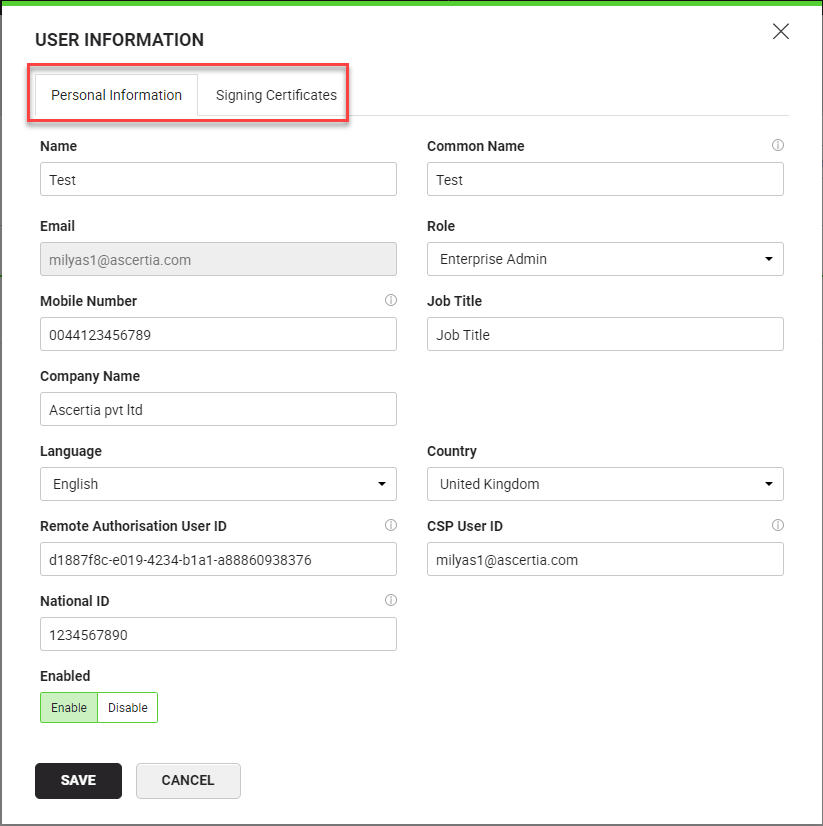Click info icon beside National ID
823x826 pixels.
[x=390, y=601]
